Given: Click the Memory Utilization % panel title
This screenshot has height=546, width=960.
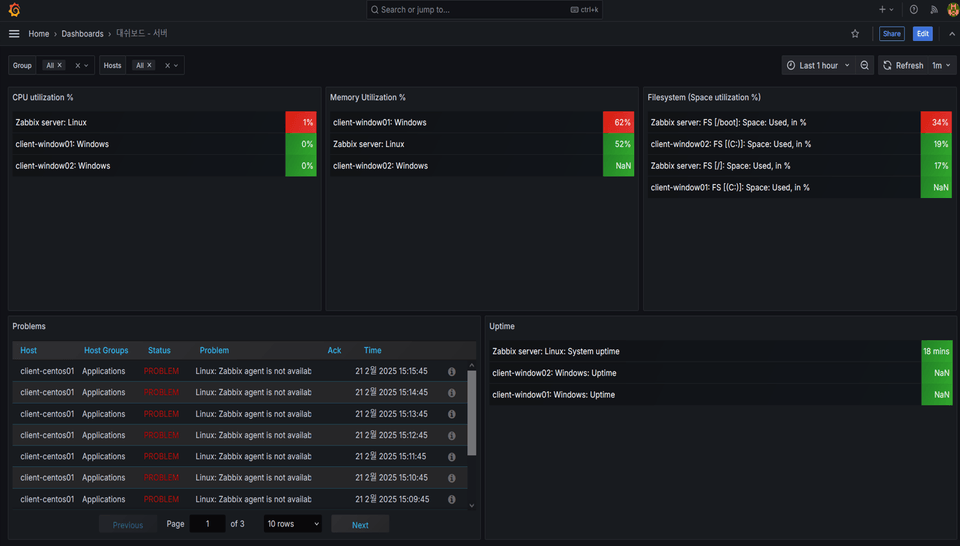Looking at the screenshot, I should pos(367,97).
